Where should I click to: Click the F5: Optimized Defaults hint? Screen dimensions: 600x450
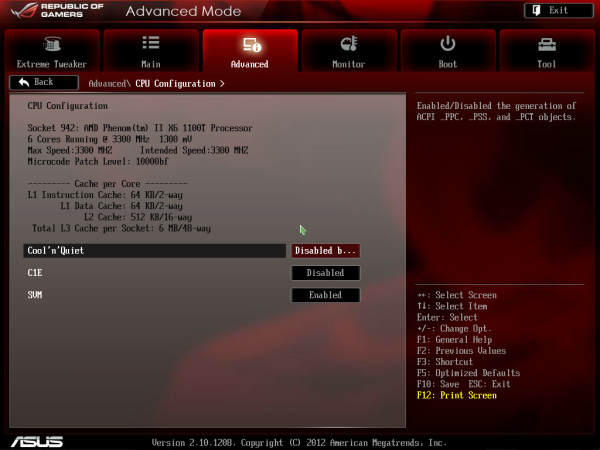pos(468,373)
